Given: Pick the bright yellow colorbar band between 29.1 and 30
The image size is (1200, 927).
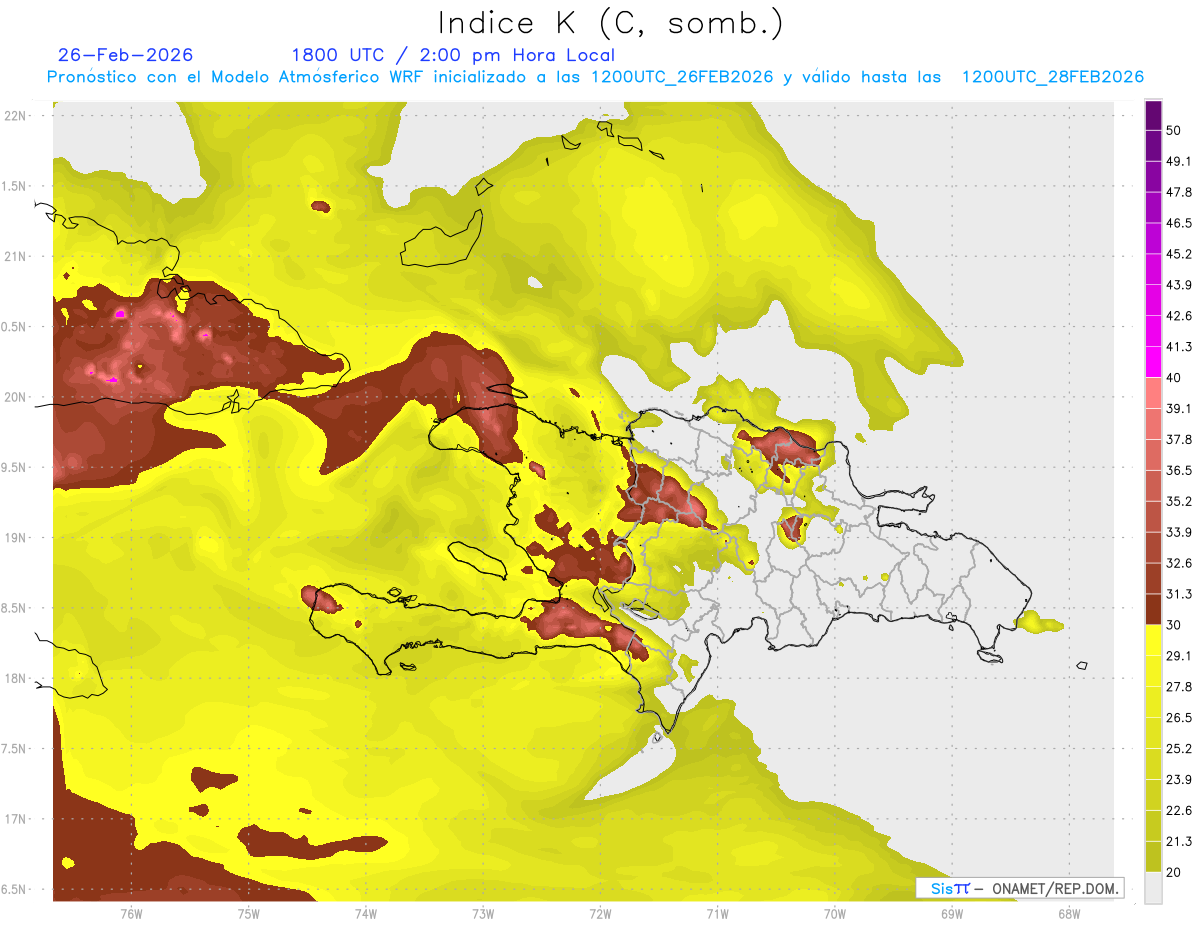Looking at the screenshot, I should click(x=1153, y=641).
